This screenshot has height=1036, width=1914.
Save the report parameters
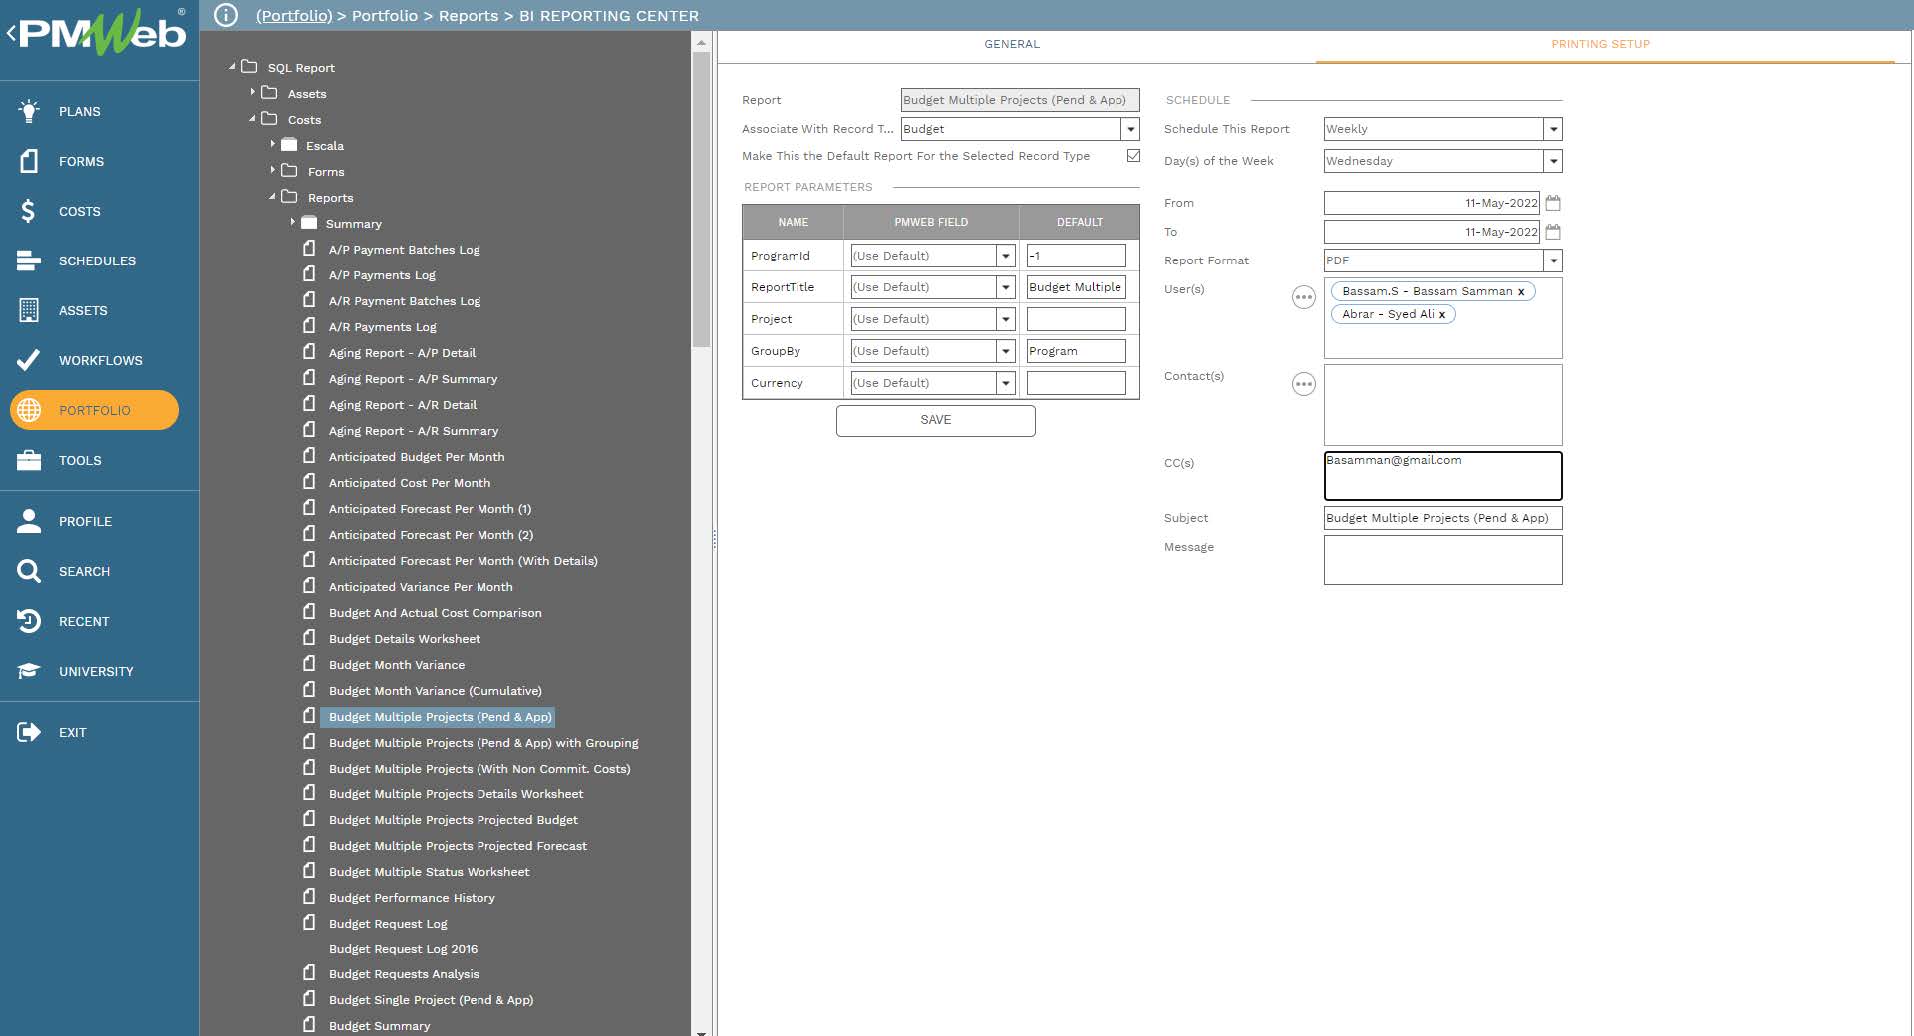935,420
